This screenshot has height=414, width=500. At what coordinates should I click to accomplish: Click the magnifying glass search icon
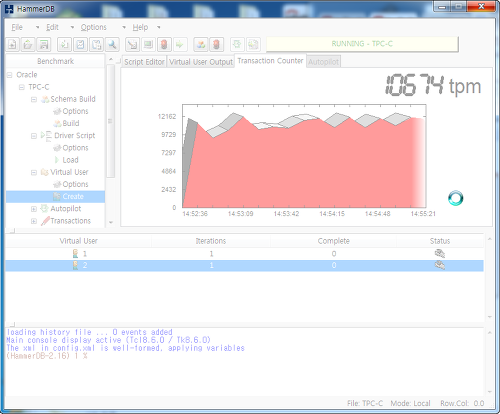click(x=112, y=44)
